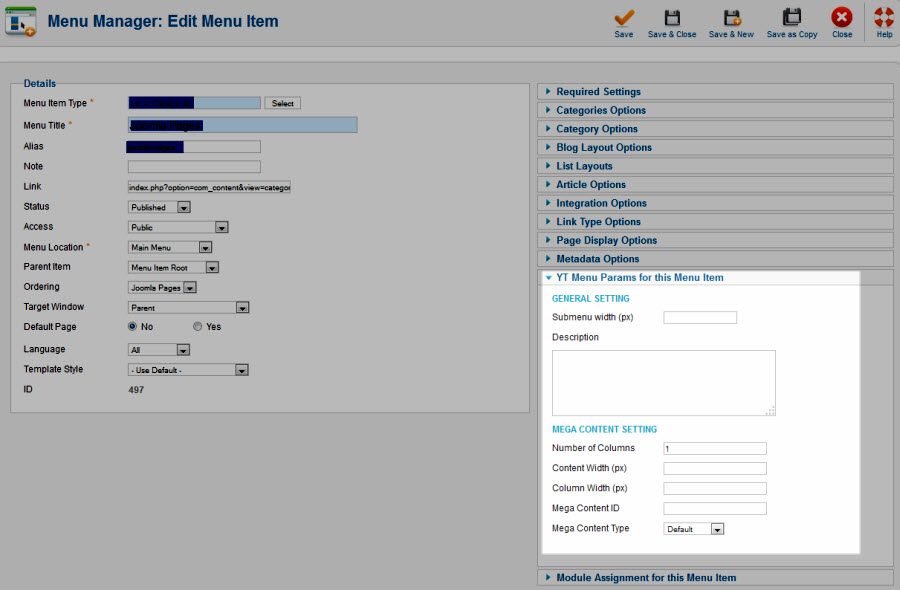Screen dimensions: 900x590
Task: Hit the red Close icon
Action: point(842,18)
